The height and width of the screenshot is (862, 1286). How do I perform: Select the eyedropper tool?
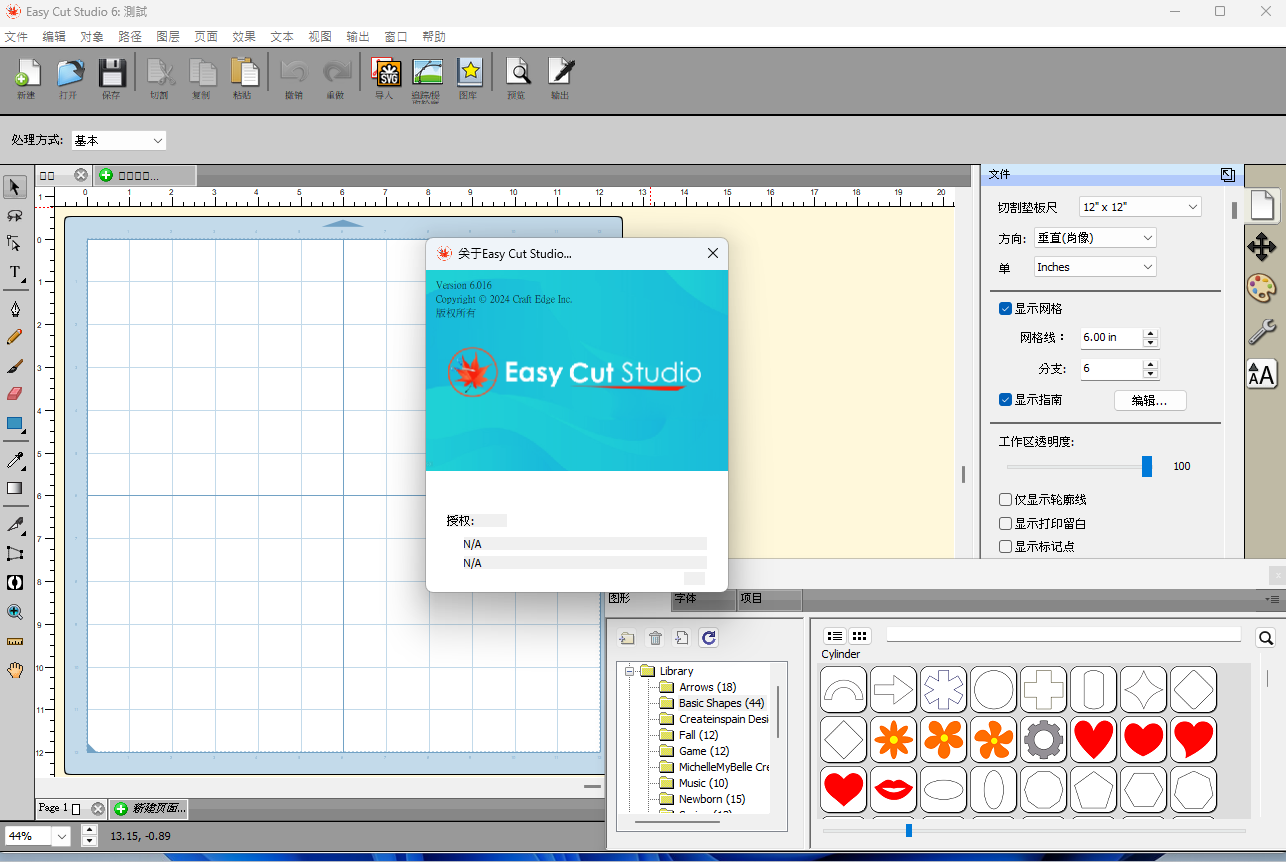[15, 460]
